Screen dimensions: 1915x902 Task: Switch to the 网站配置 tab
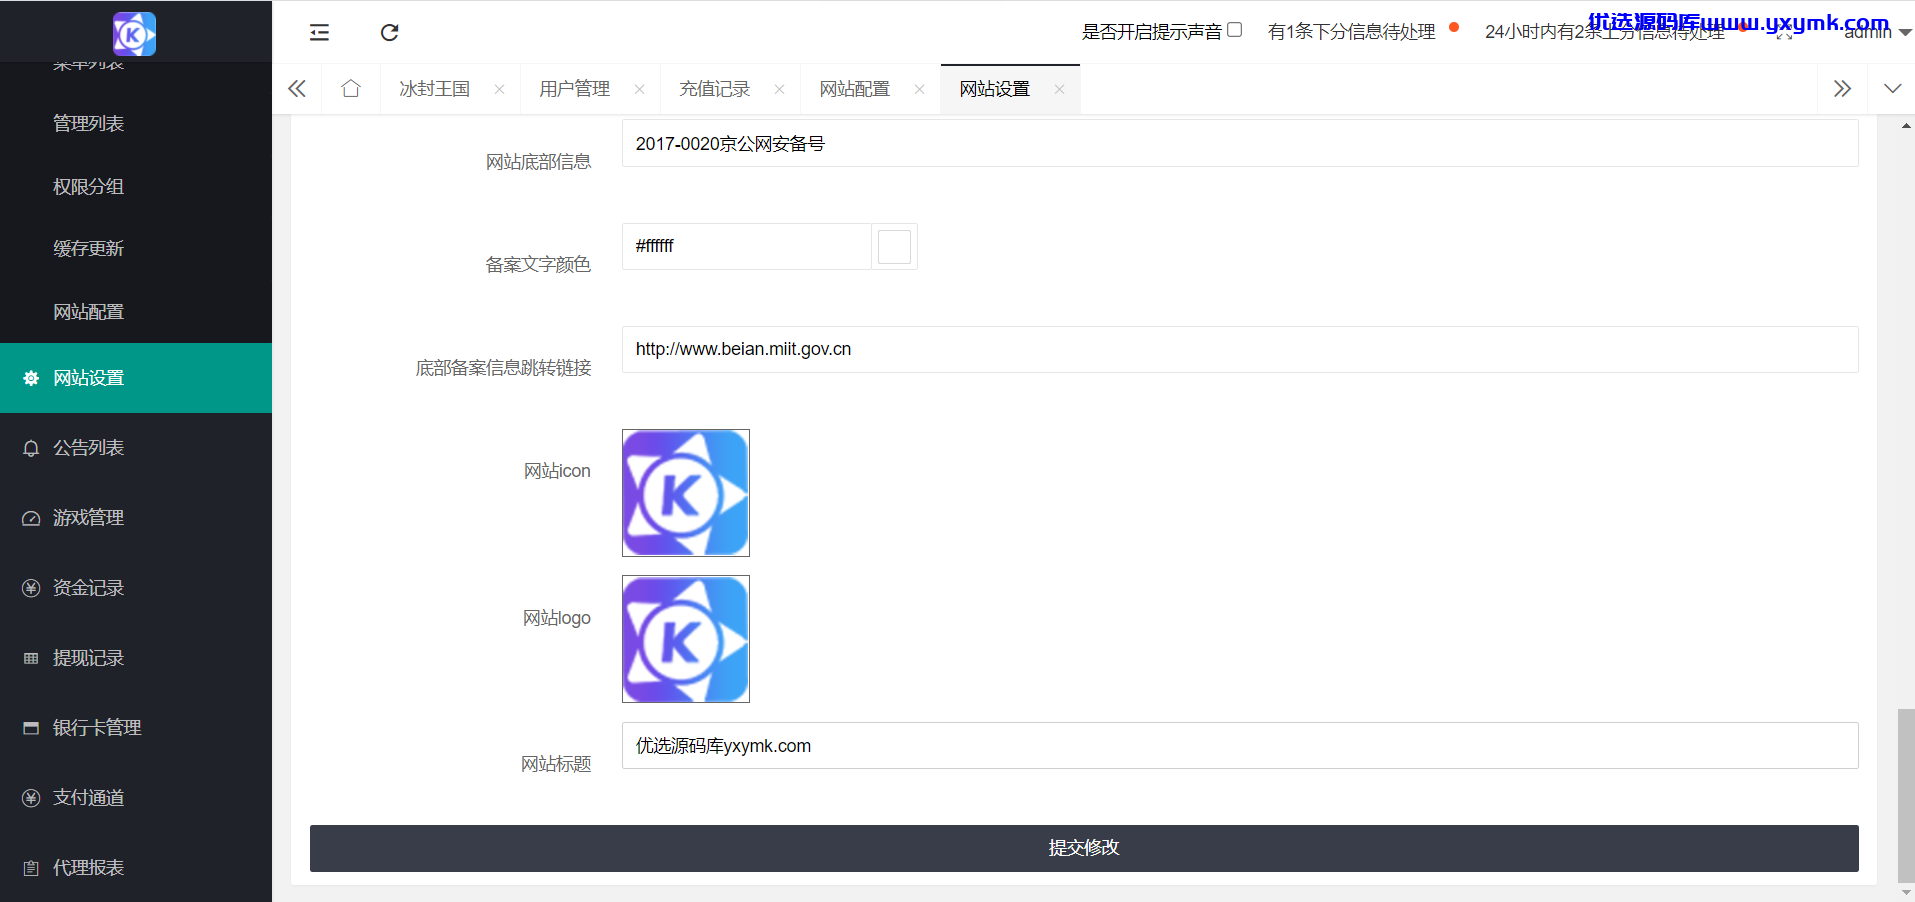coord(855,89)
